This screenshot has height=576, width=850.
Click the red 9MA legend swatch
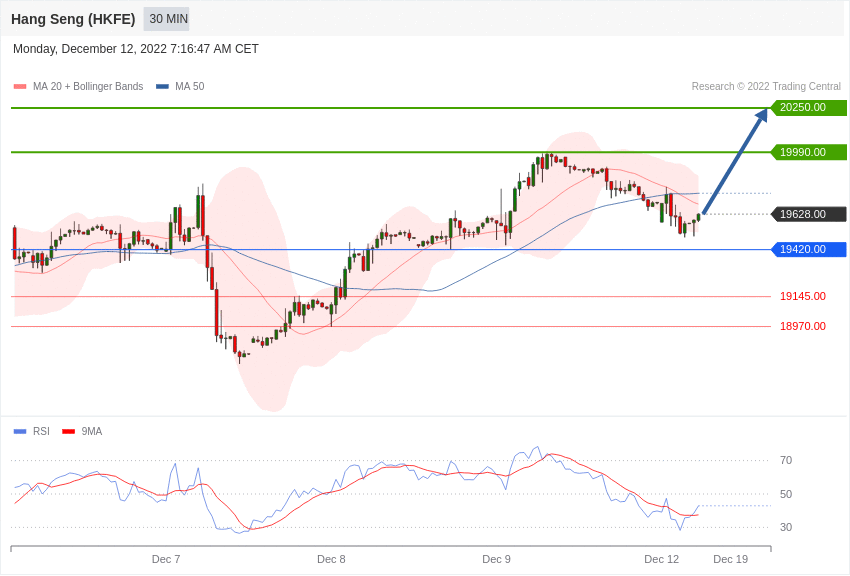68,432
